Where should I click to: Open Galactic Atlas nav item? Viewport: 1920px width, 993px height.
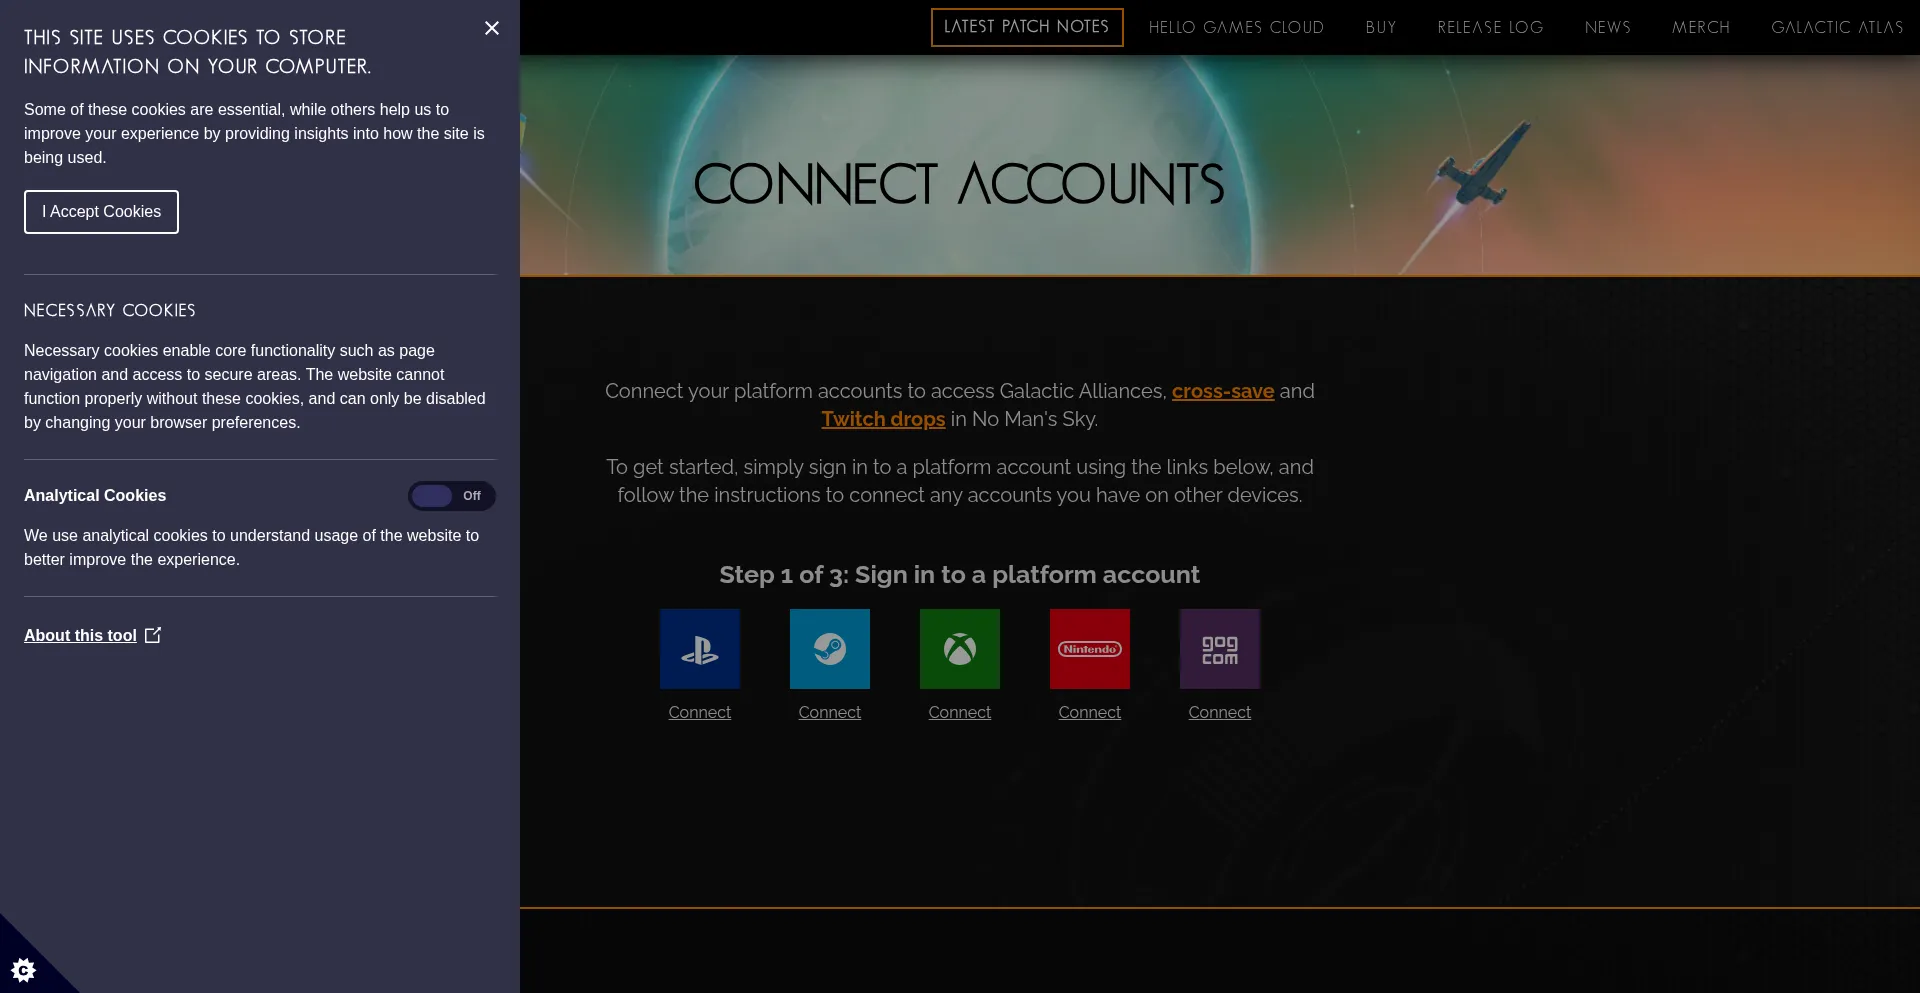pos(1837,27)
